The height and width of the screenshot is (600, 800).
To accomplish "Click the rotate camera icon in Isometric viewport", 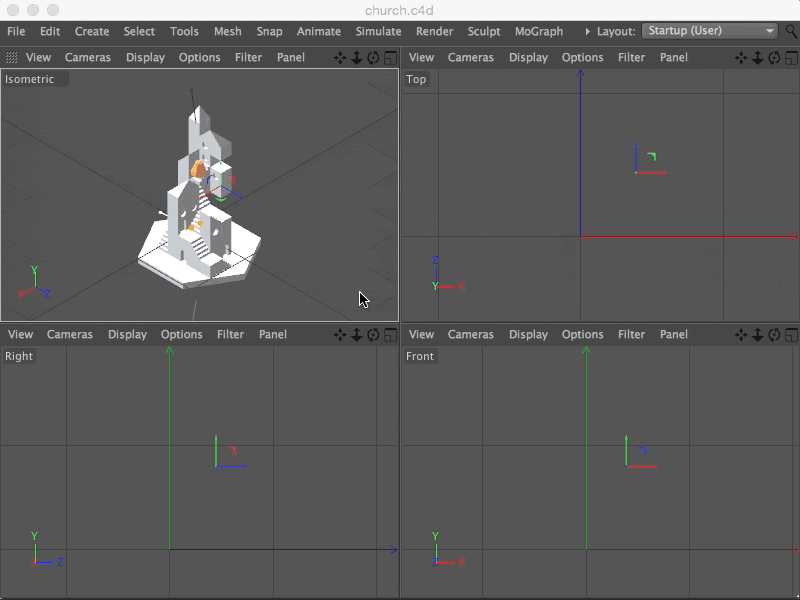I will coord(372,57).
